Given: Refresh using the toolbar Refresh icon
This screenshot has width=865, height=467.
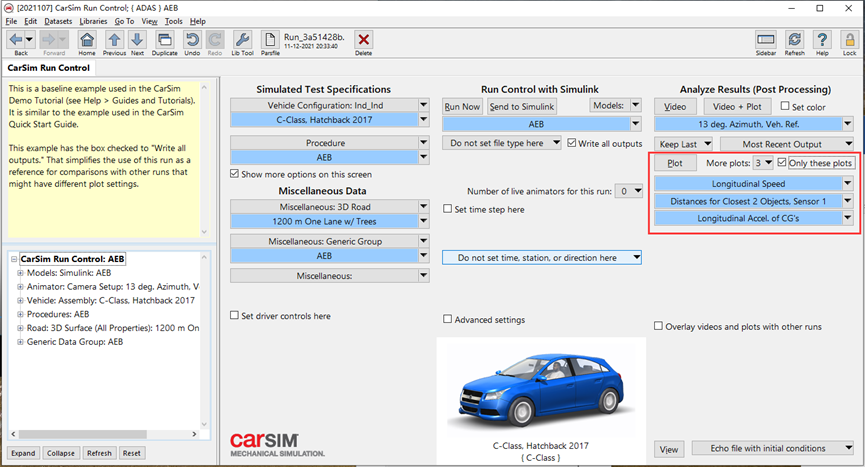Looking at the screenshot, I should coord(794,40).
